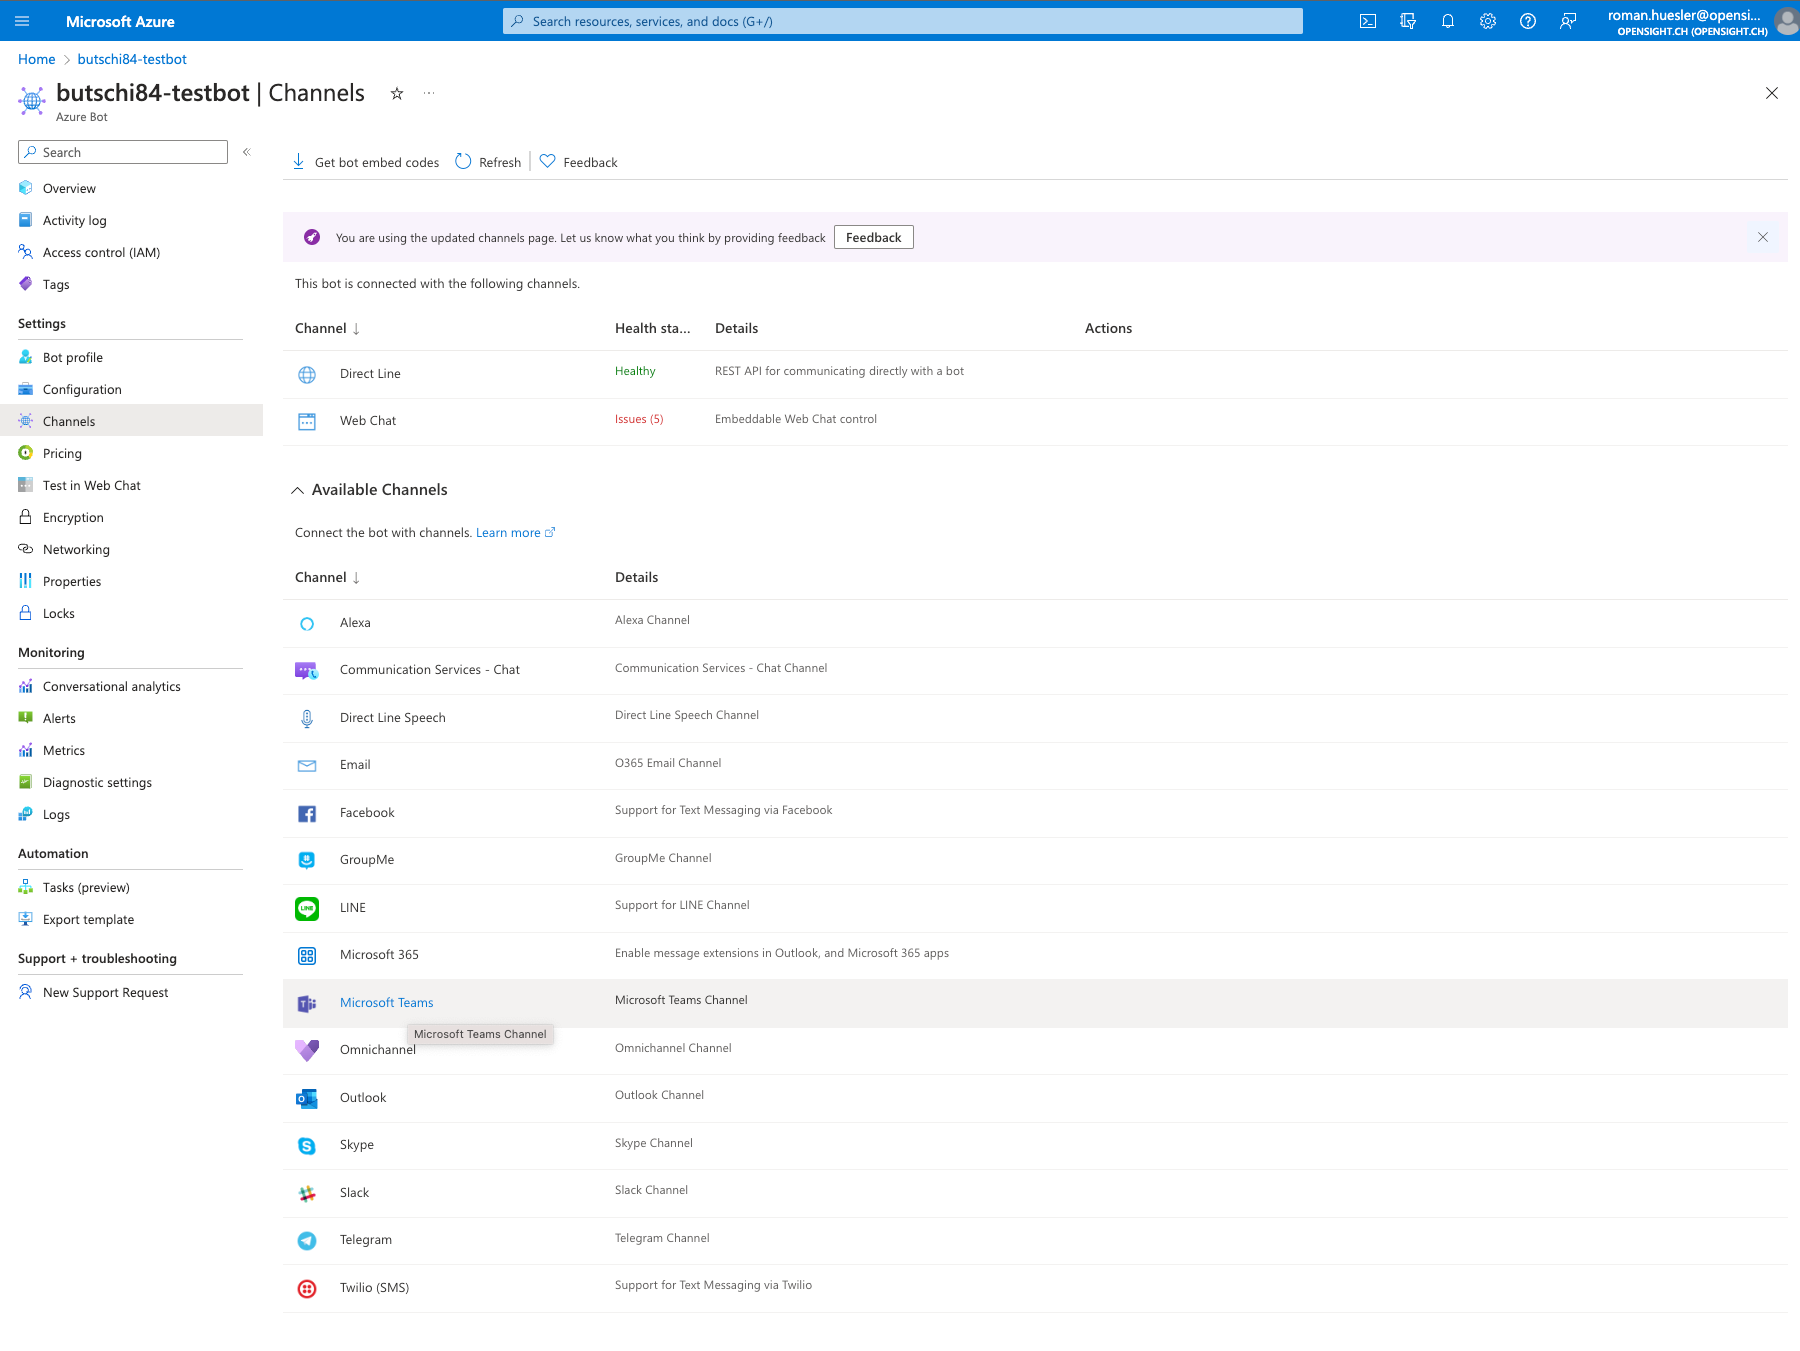
Task: Click Get bot embed codes
Action: tap(366, 162)
